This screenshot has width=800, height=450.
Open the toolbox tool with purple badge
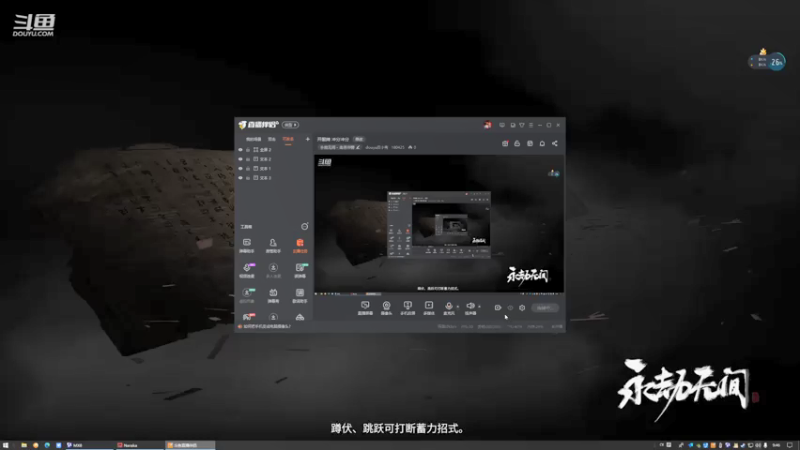point(247,270)
